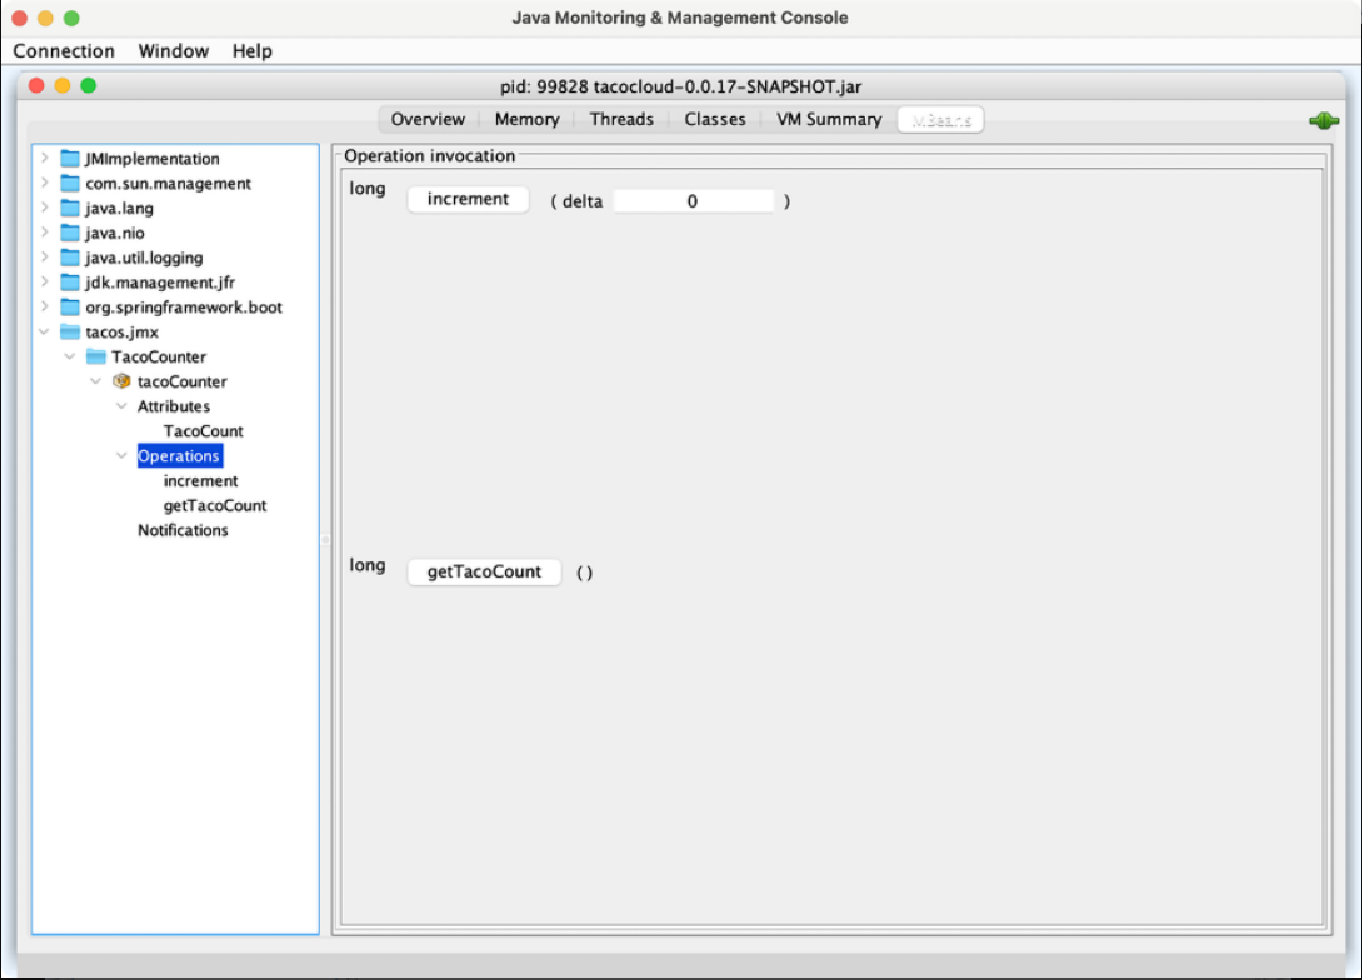
Task: Click the com.sun.management folder icon
Action: [69, 183]
